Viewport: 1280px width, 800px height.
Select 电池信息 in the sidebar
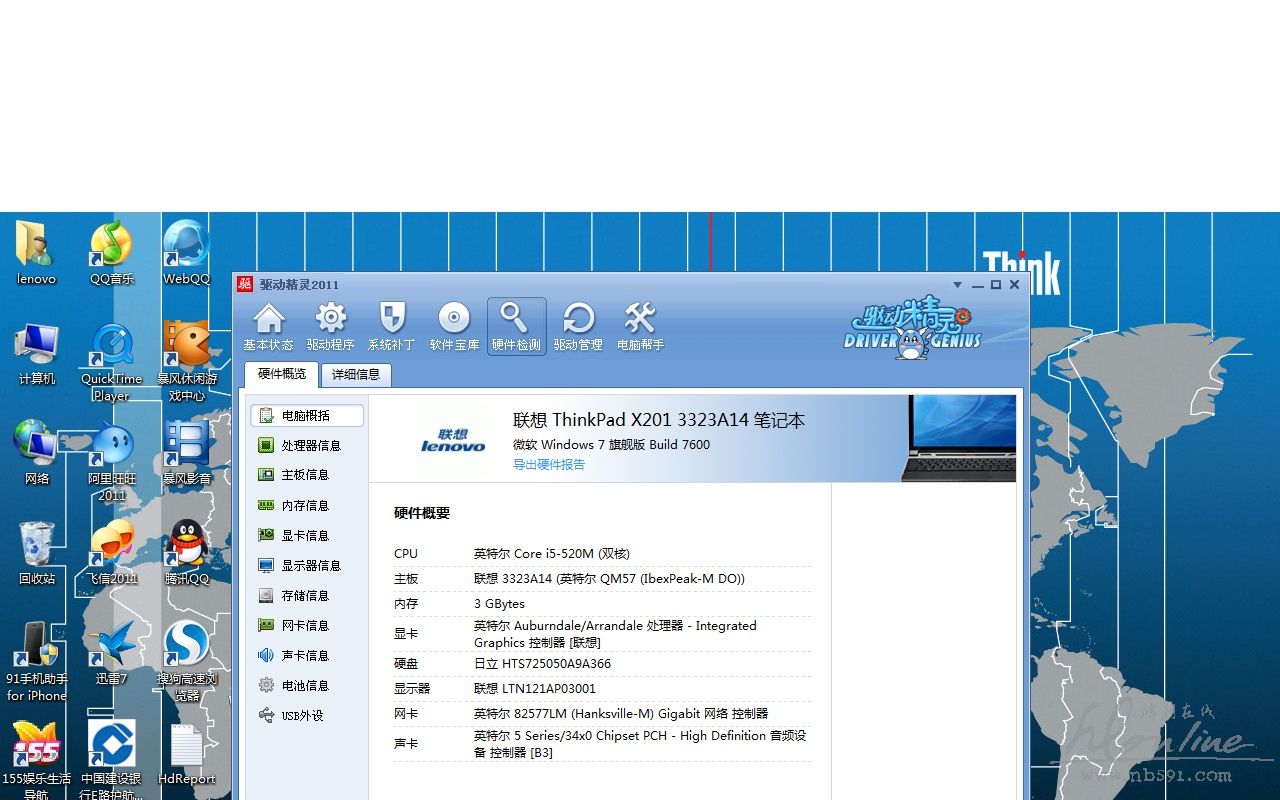pos(304,686)
